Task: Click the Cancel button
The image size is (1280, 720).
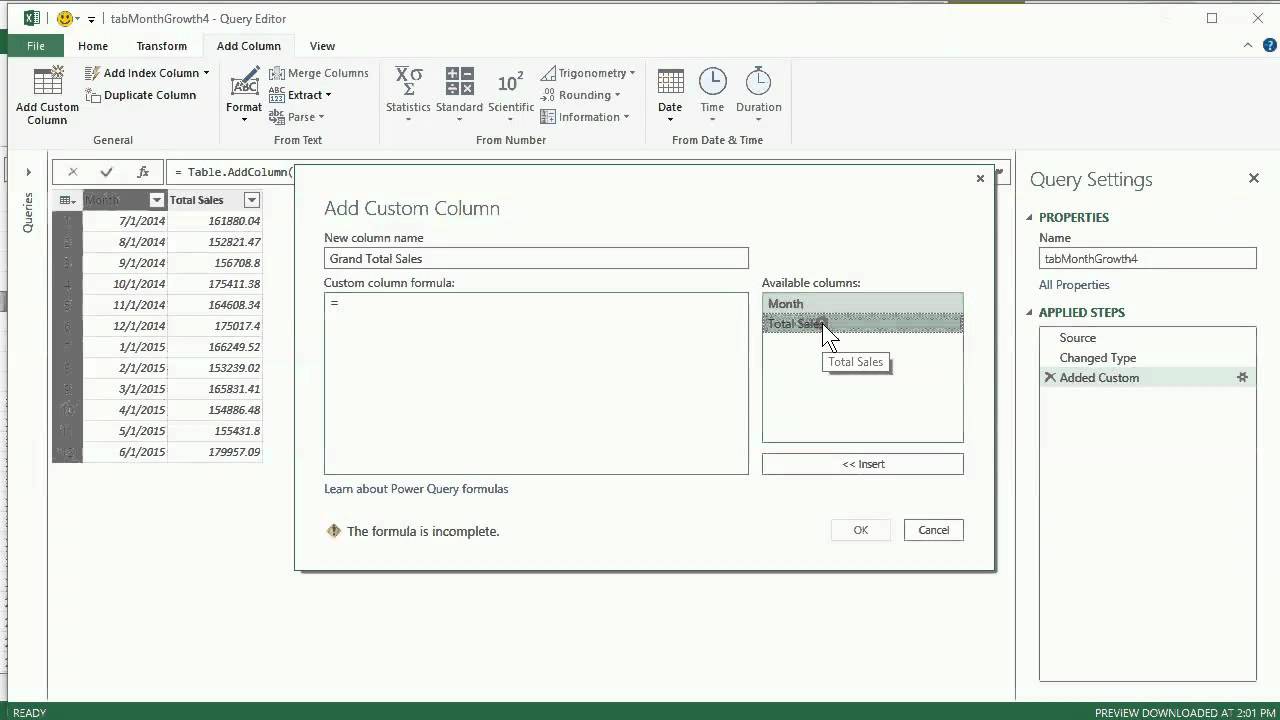Action: (x=933, y=530)
